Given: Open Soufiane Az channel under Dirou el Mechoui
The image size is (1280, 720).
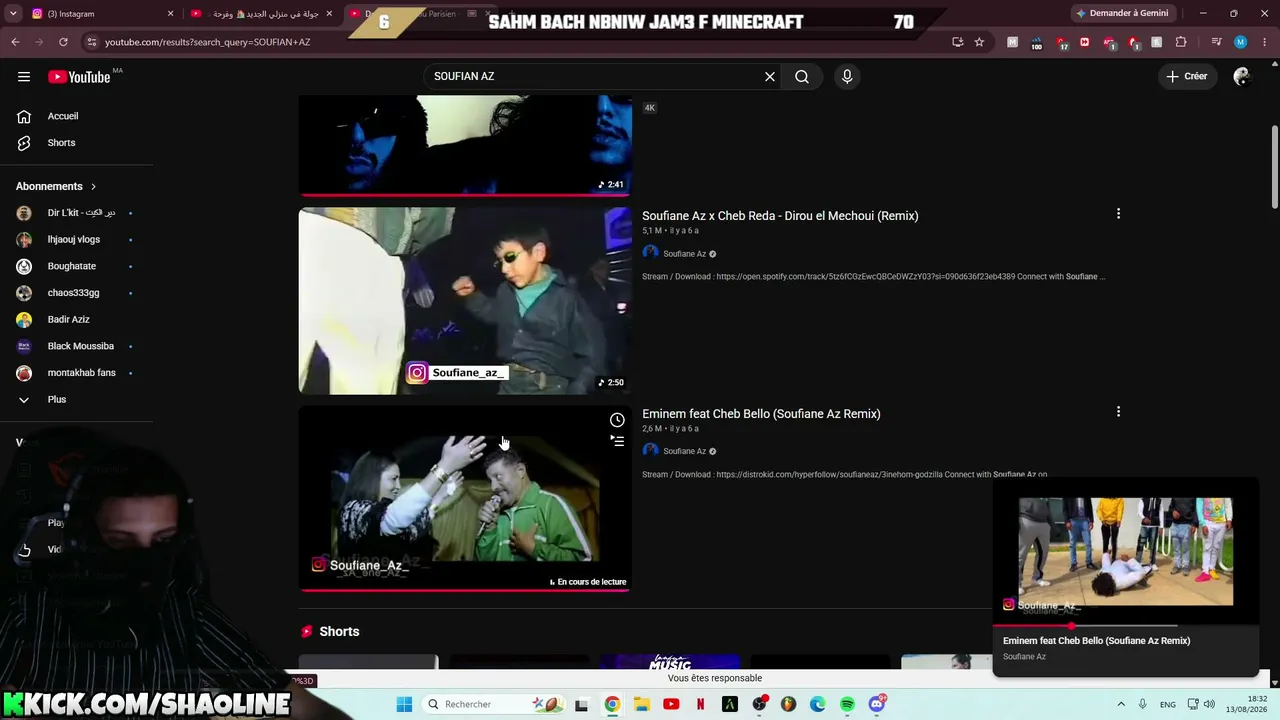Looking at the screenshot, I should (x=685, y=254).
